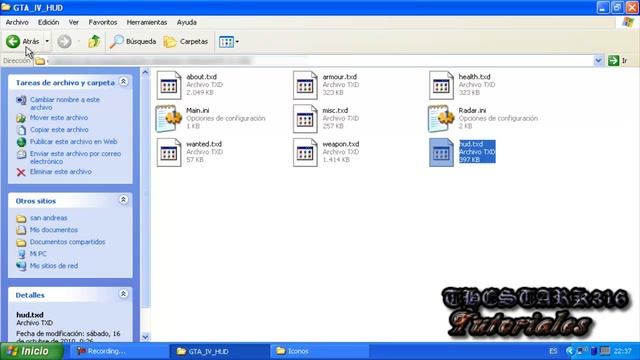Collapse the Detalles panel
640x360 pixels.
123,294
